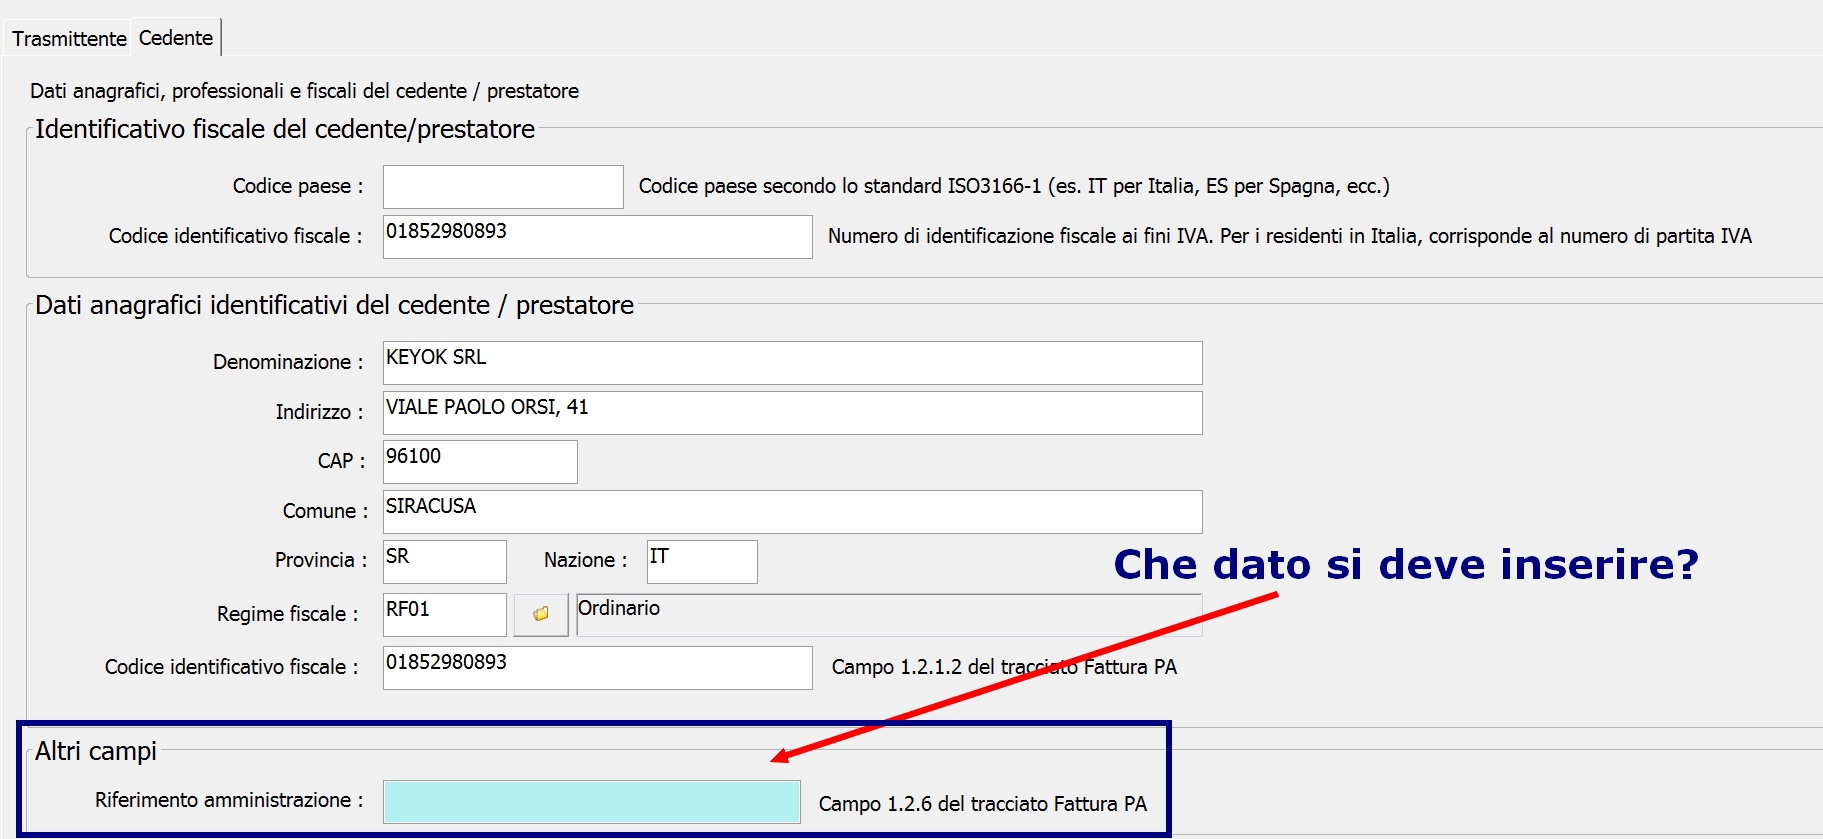This screenshot has height=839, width=1823.
Task: Click the 'Numero di identificazione fiscale ai fini IVA' hint
Action: click(1290, 236)
